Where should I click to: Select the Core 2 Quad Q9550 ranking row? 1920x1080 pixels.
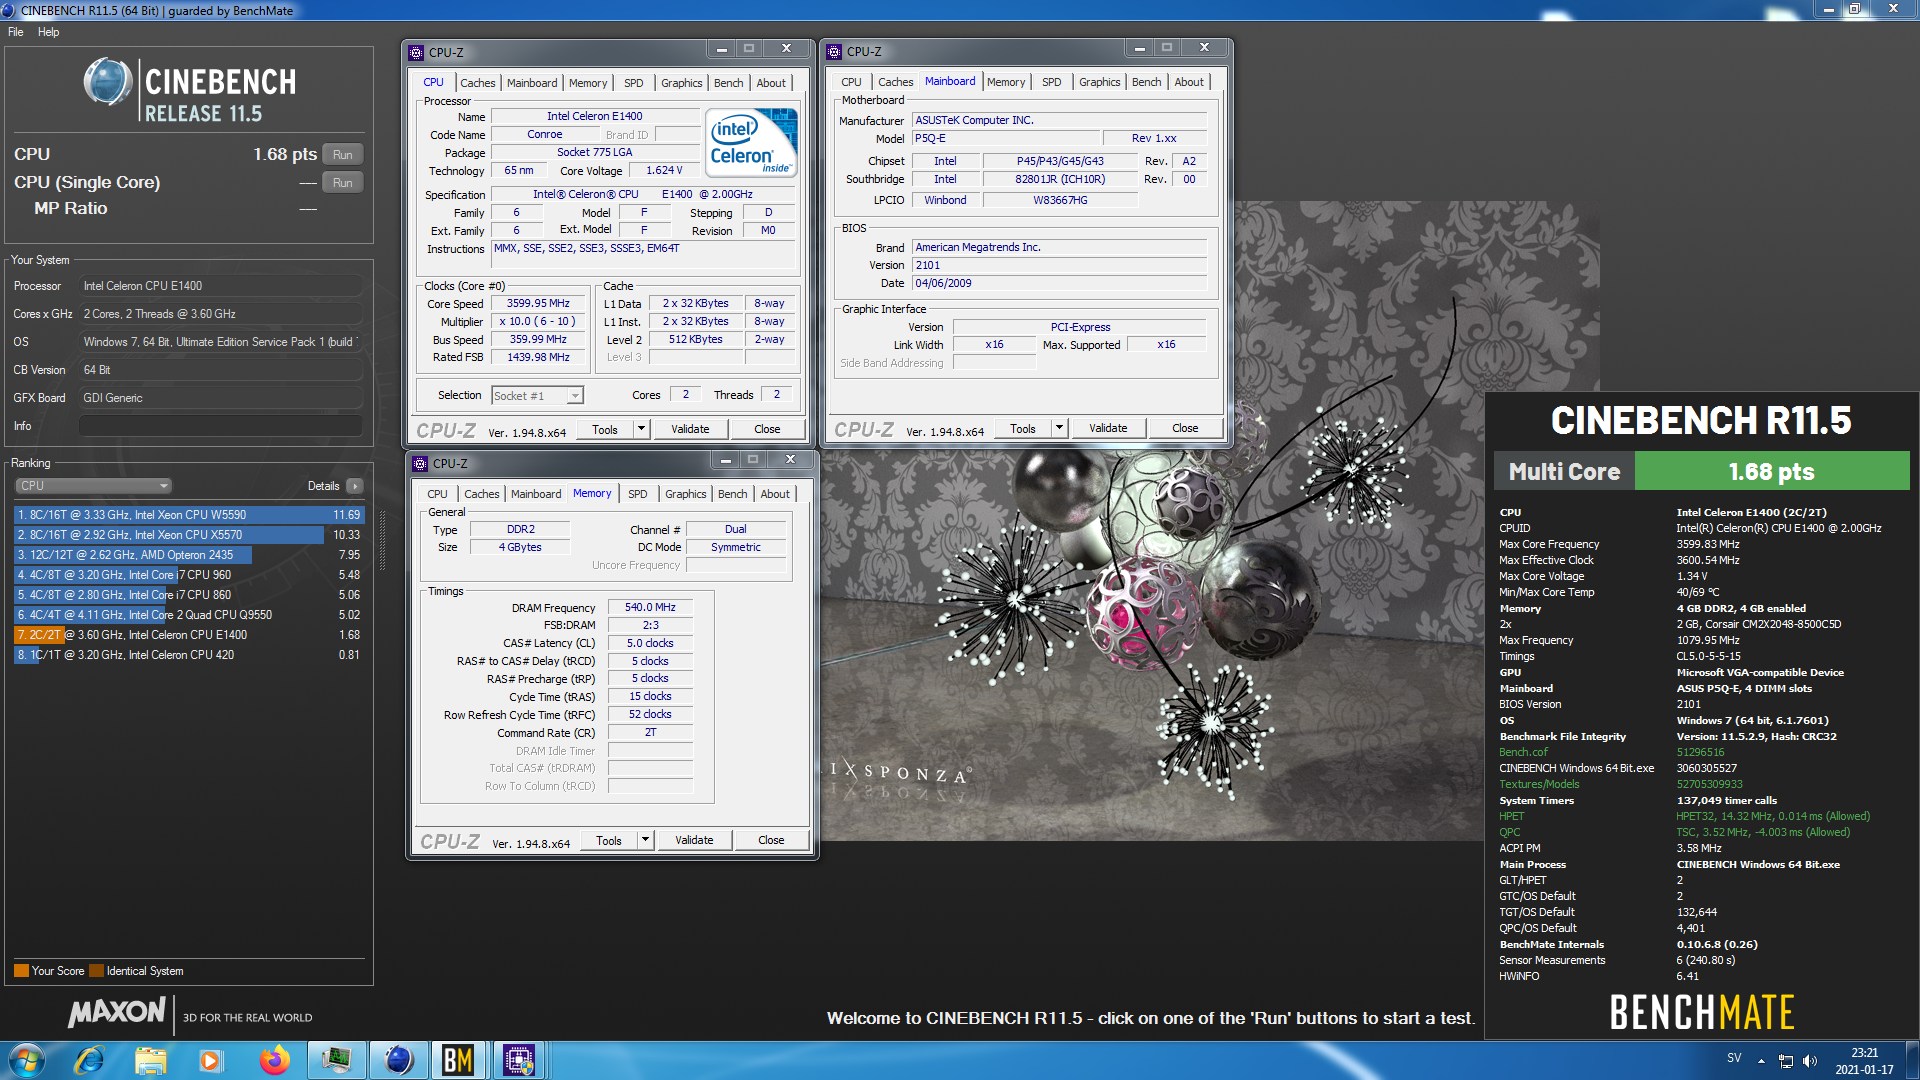click(188, 615)
